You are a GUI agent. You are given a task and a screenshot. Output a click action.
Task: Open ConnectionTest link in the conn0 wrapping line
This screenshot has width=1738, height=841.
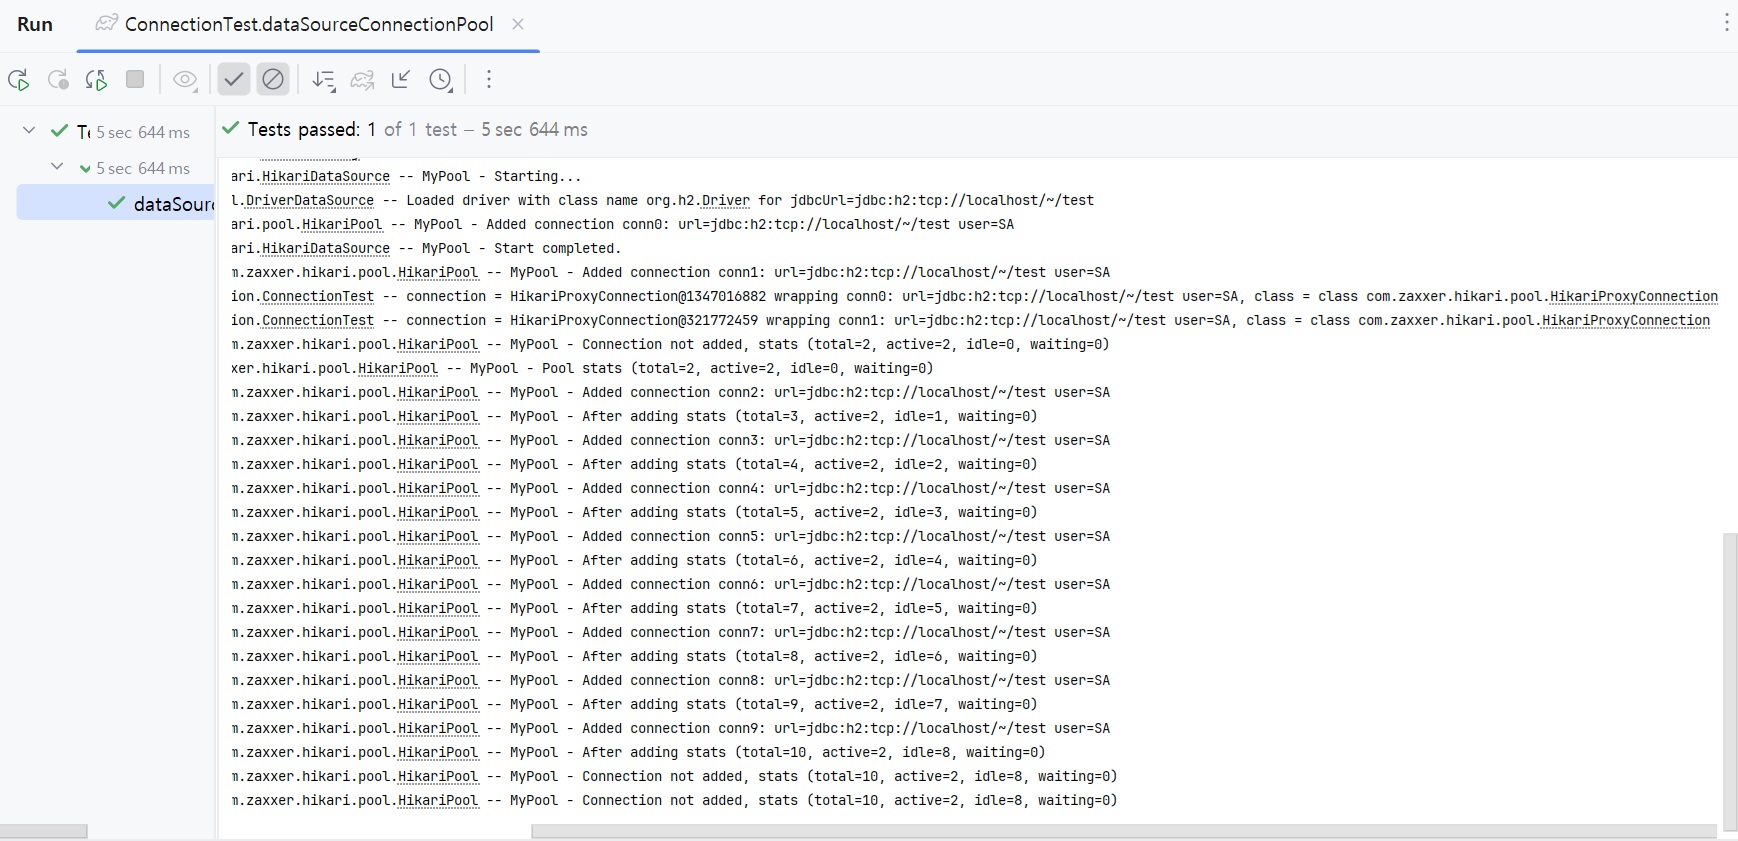(x=318, y=297)
